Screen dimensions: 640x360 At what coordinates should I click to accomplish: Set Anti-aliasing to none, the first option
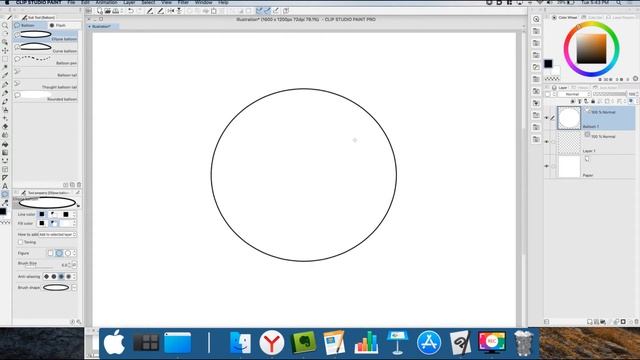tap(46, 276)
